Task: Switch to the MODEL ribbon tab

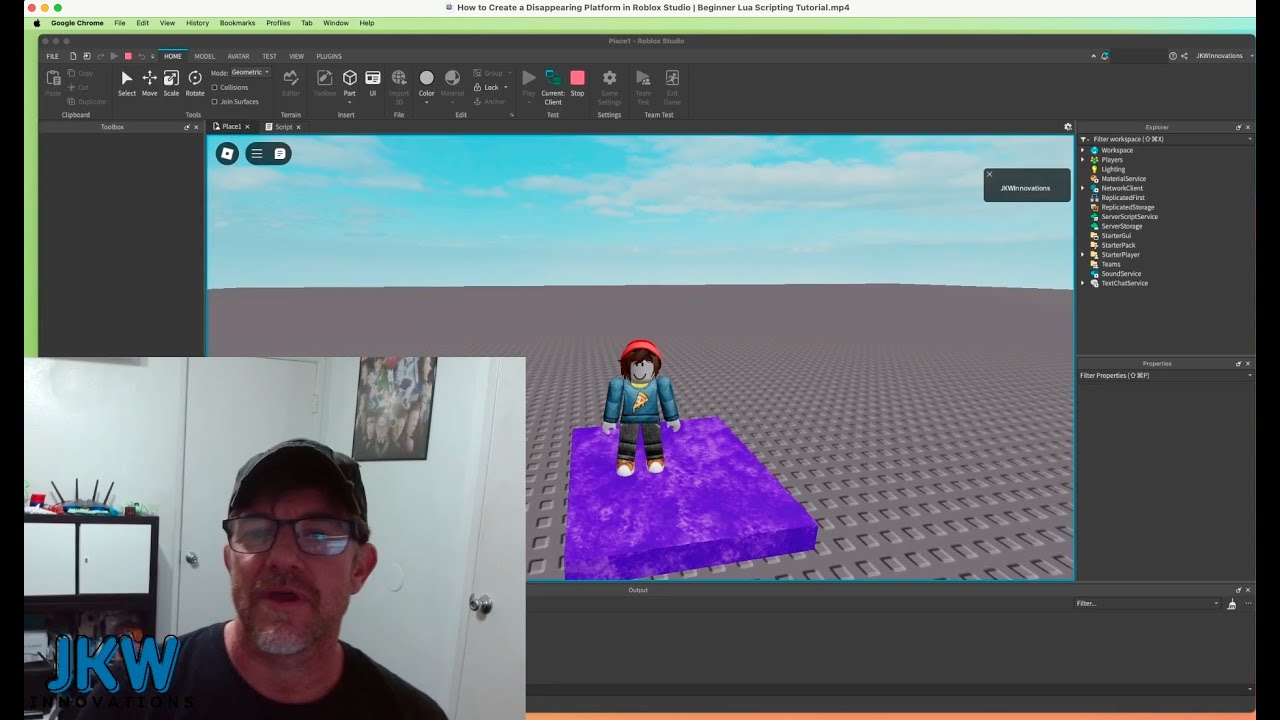Action: point(205,56)
